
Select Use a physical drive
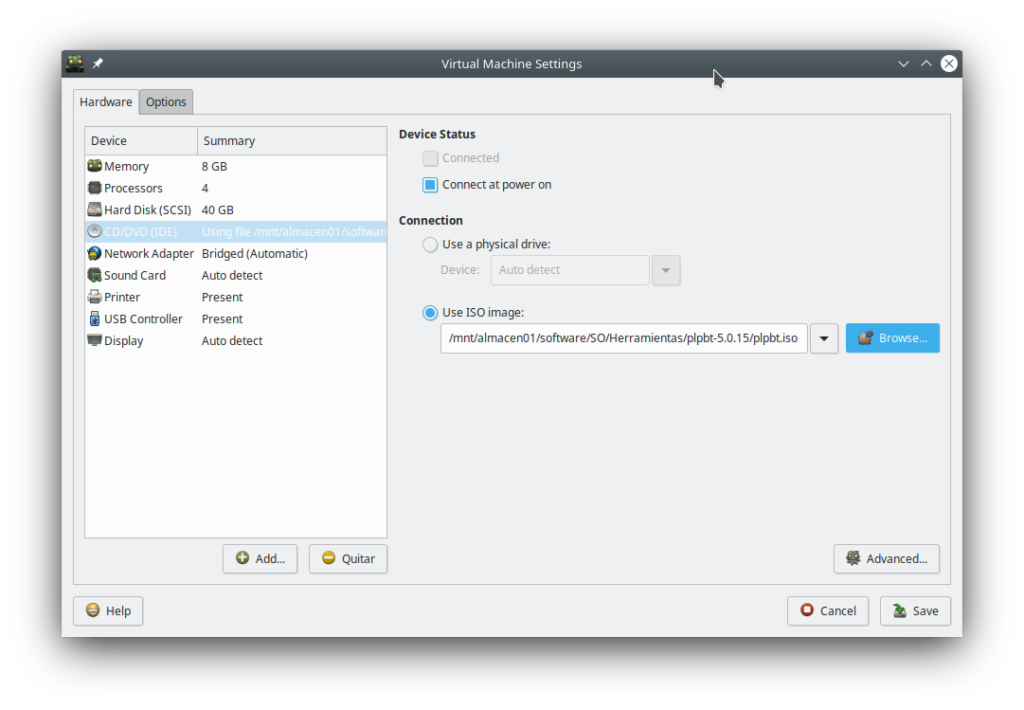point(429,244)
